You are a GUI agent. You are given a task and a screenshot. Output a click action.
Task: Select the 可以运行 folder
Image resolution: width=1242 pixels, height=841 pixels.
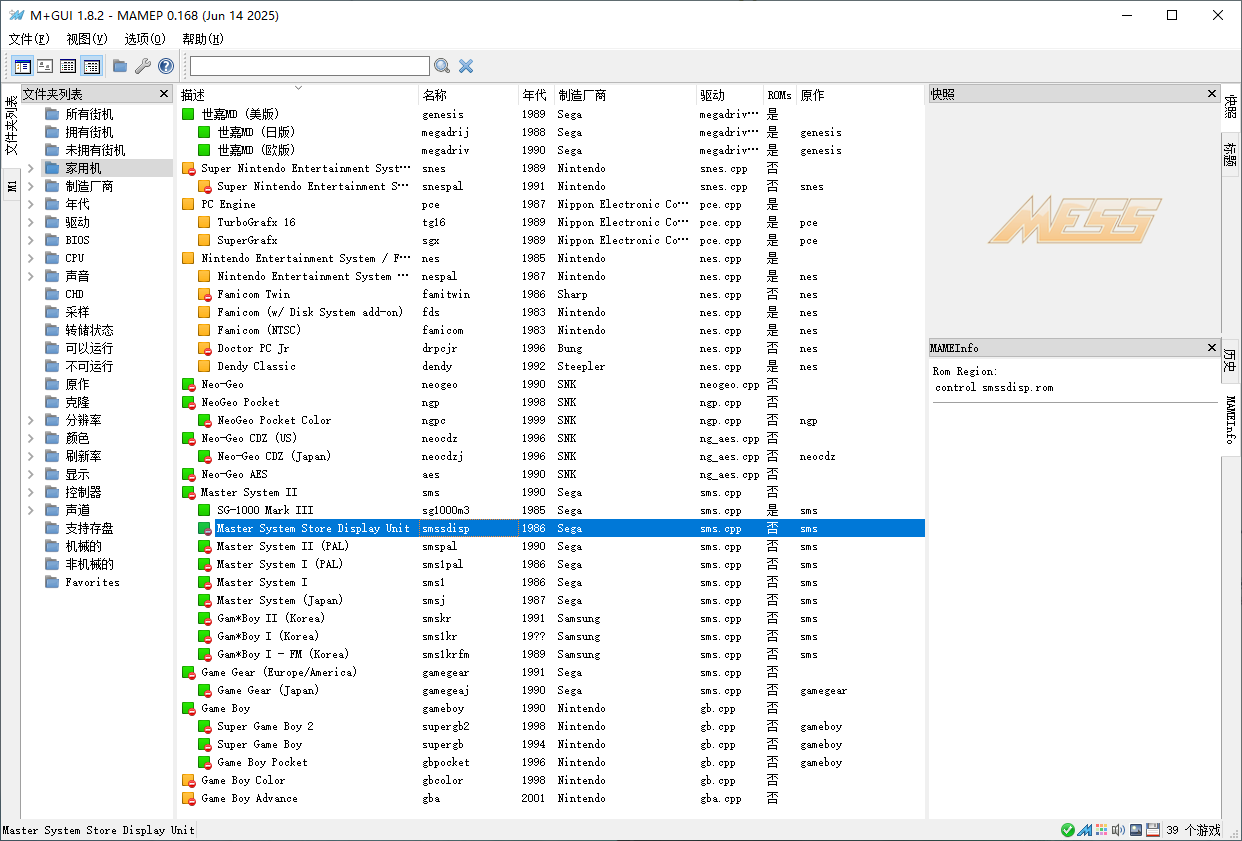pos(89,348)
